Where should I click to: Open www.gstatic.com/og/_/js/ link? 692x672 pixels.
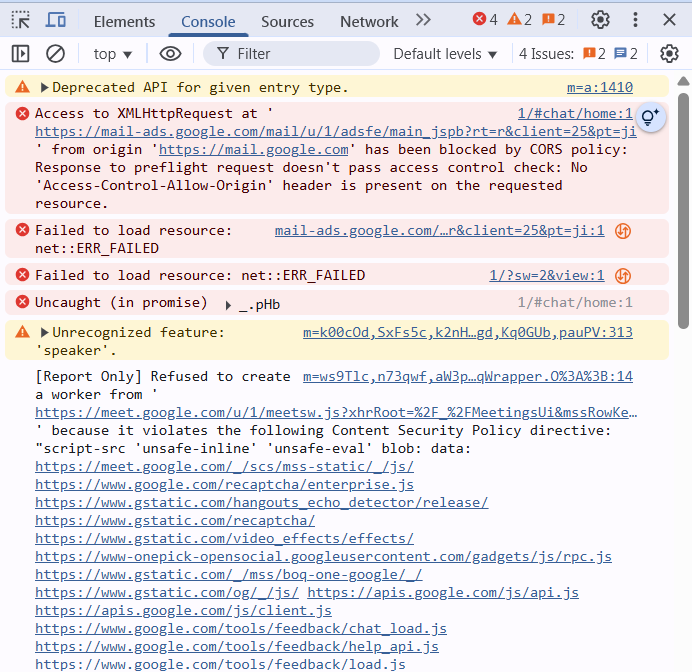(x=167, y=593)
